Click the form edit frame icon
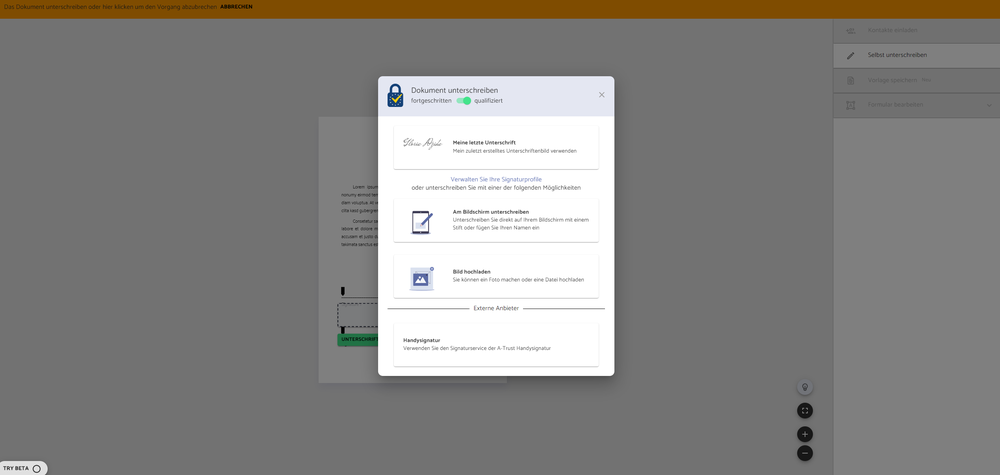Screen dimensions: 1000x475 850,105
